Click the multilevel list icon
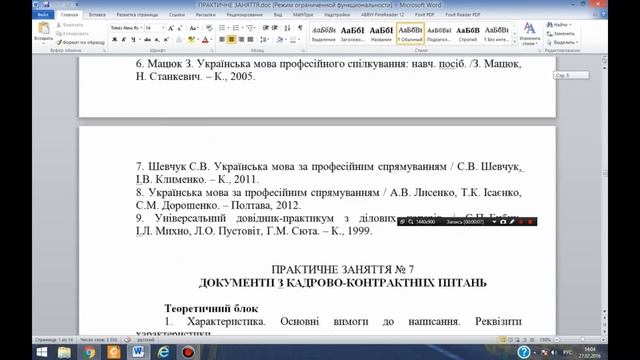This screenshot has width=640, height=360. click(x=249, y=28)
